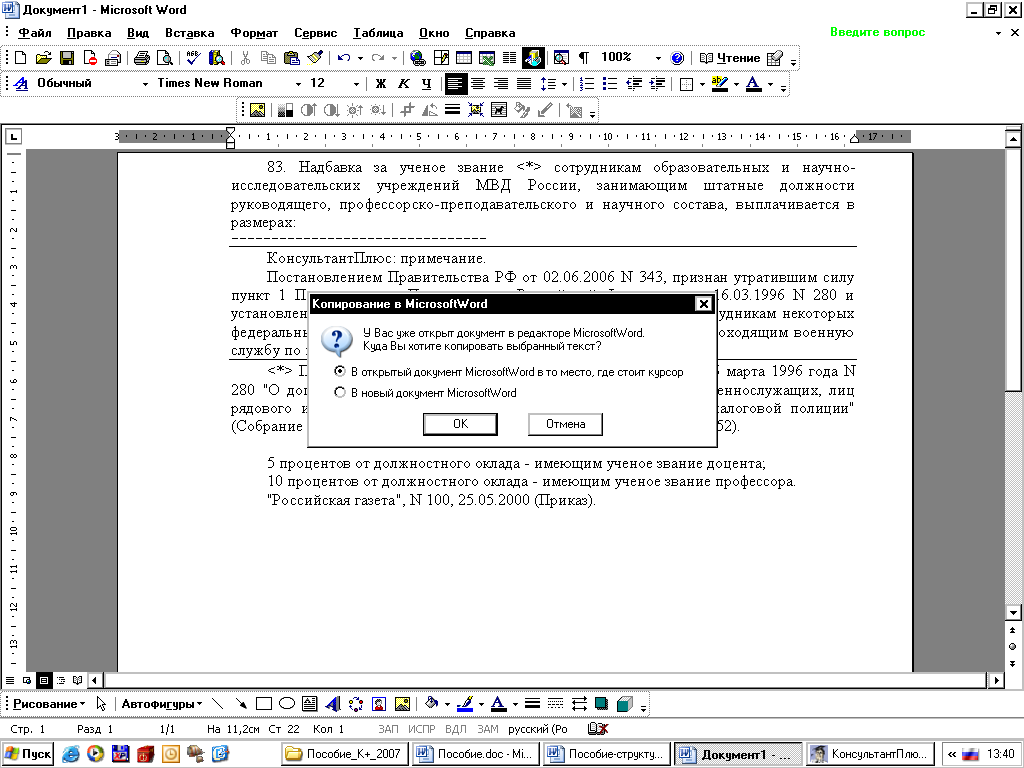The height and width of the screenshot is (768, 1024).
Task: Open the Файл menu
Action: click(35, 33)
